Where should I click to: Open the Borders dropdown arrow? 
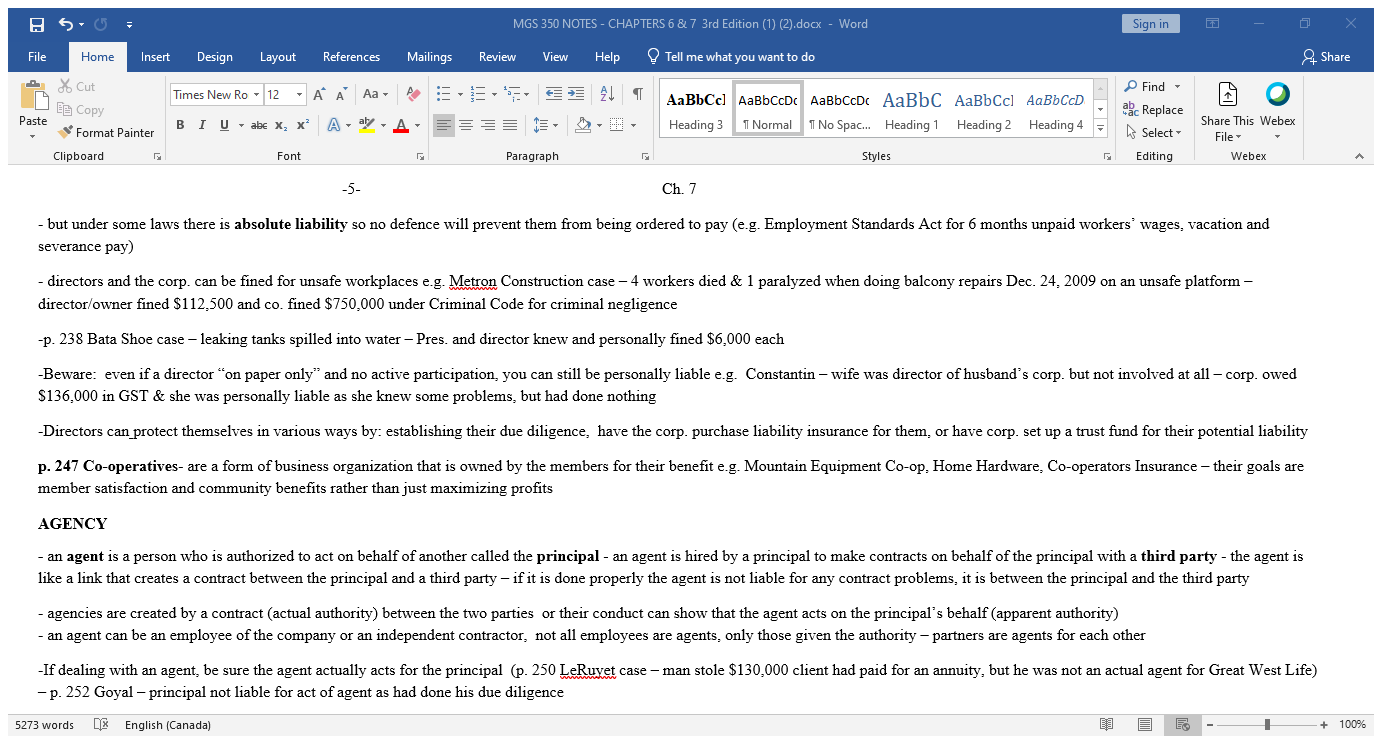(x=633, y=125)
